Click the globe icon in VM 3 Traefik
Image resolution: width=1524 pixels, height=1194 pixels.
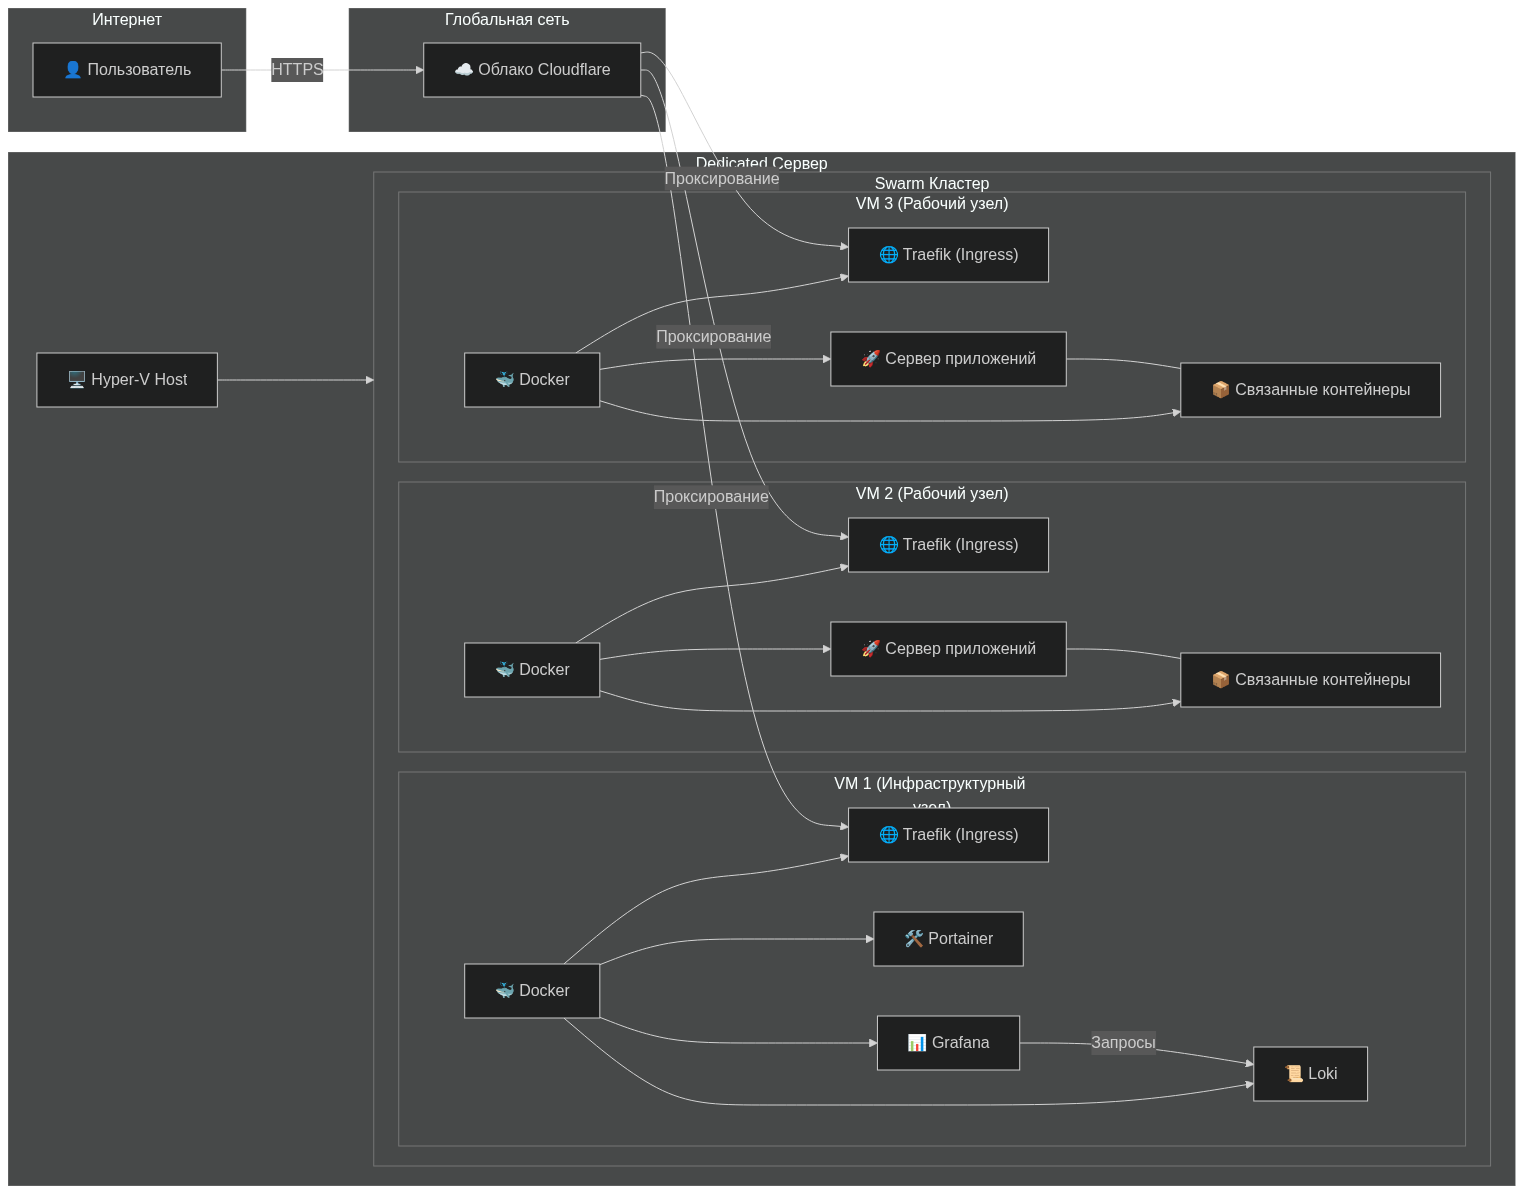(888, 255)
